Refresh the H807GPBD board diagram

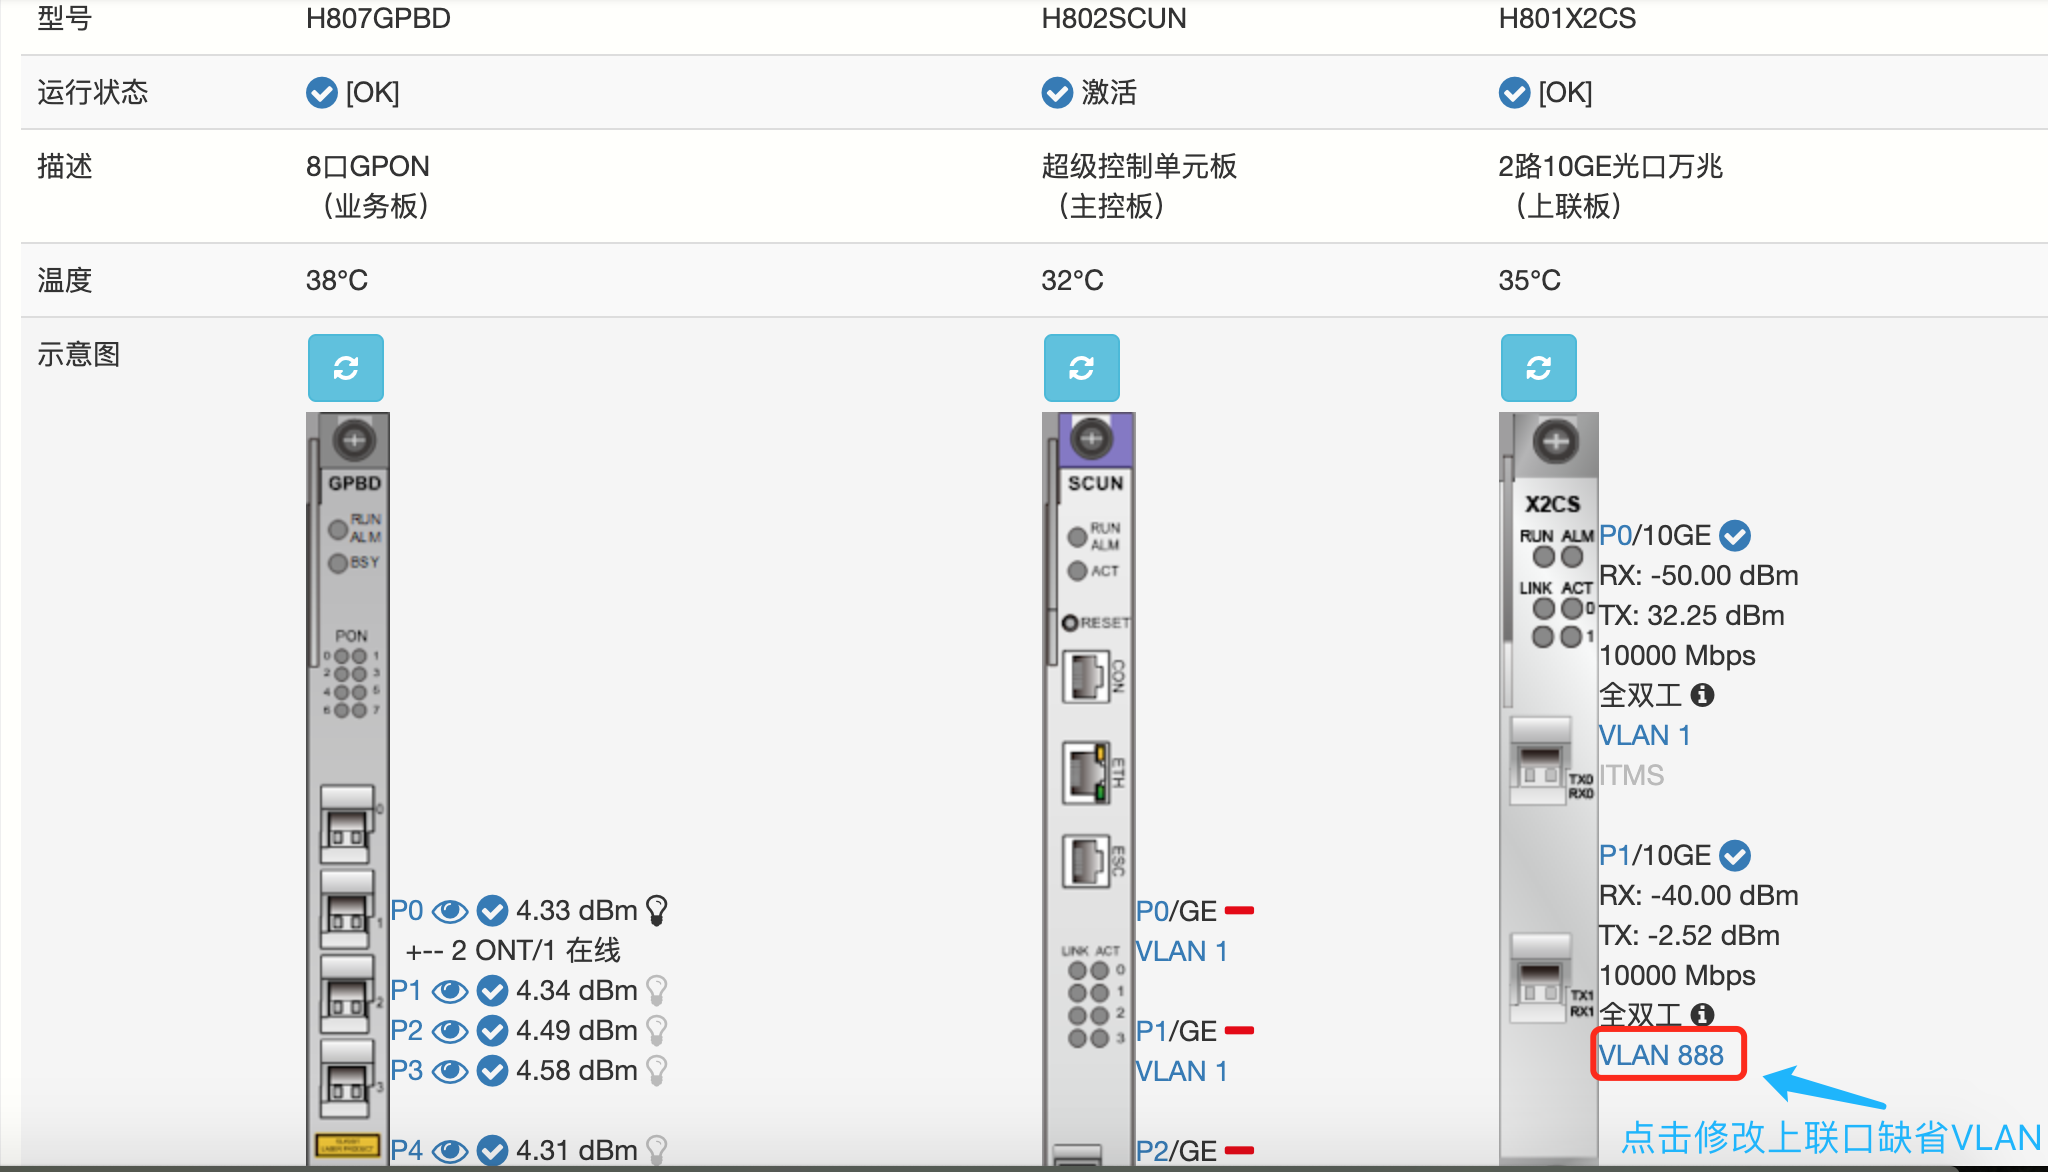(x=346, y=368)
